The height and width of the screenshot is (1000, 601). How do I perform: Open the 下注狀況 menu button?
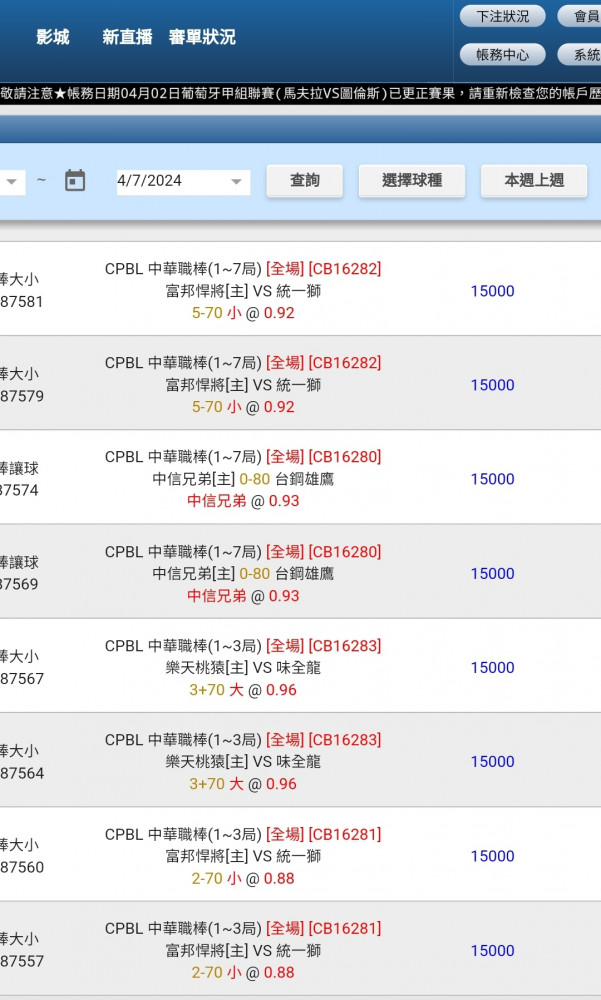503,16
